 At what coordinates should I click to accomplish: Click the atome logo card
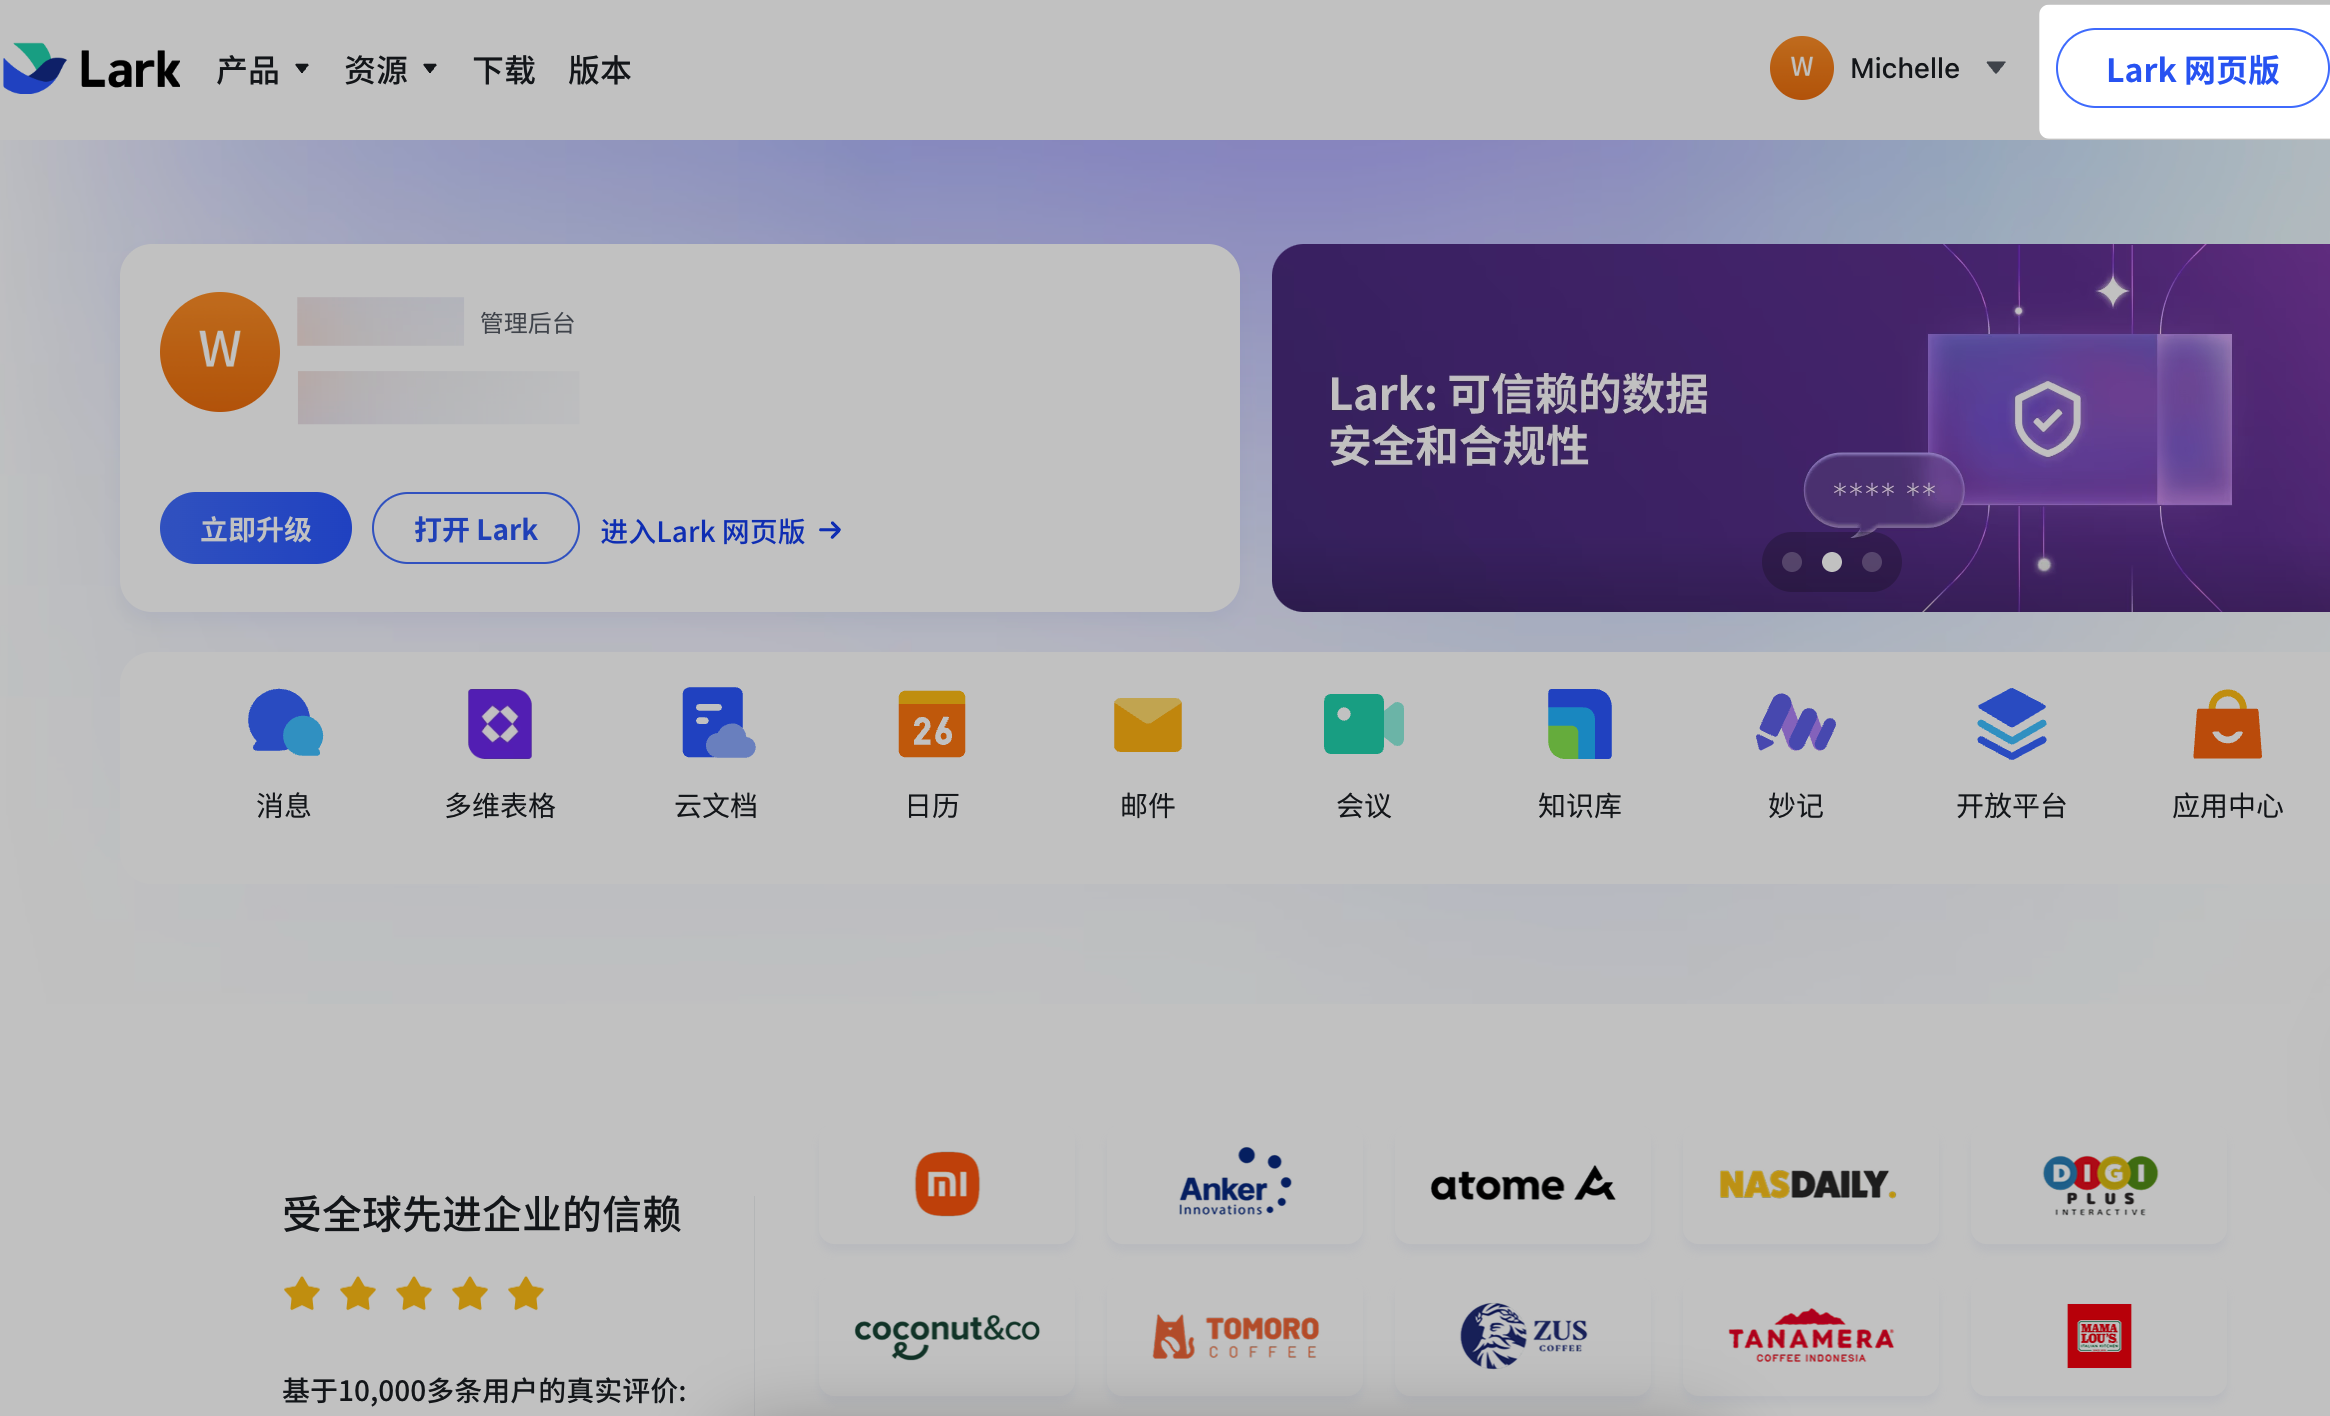1523,1185
